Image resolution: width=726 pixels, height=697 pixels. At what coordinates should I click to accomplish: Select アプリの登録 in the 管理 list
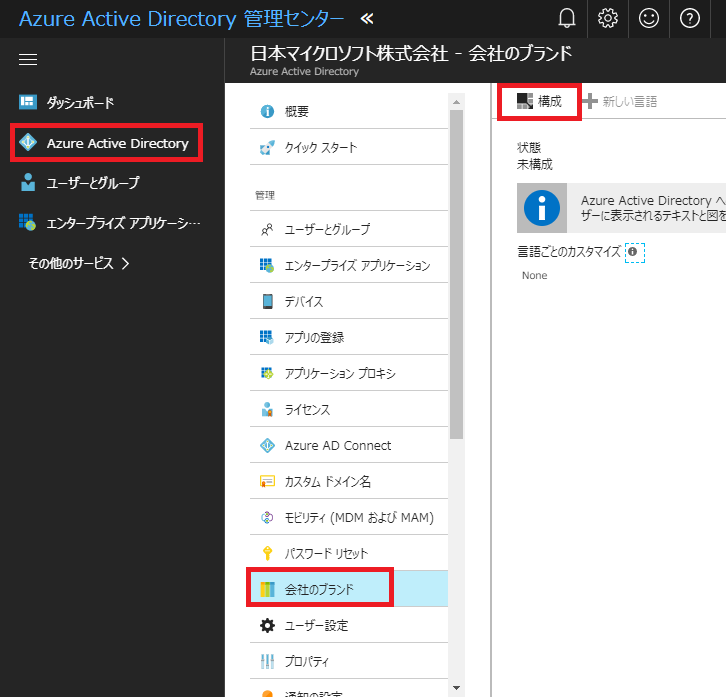point(349,337)
